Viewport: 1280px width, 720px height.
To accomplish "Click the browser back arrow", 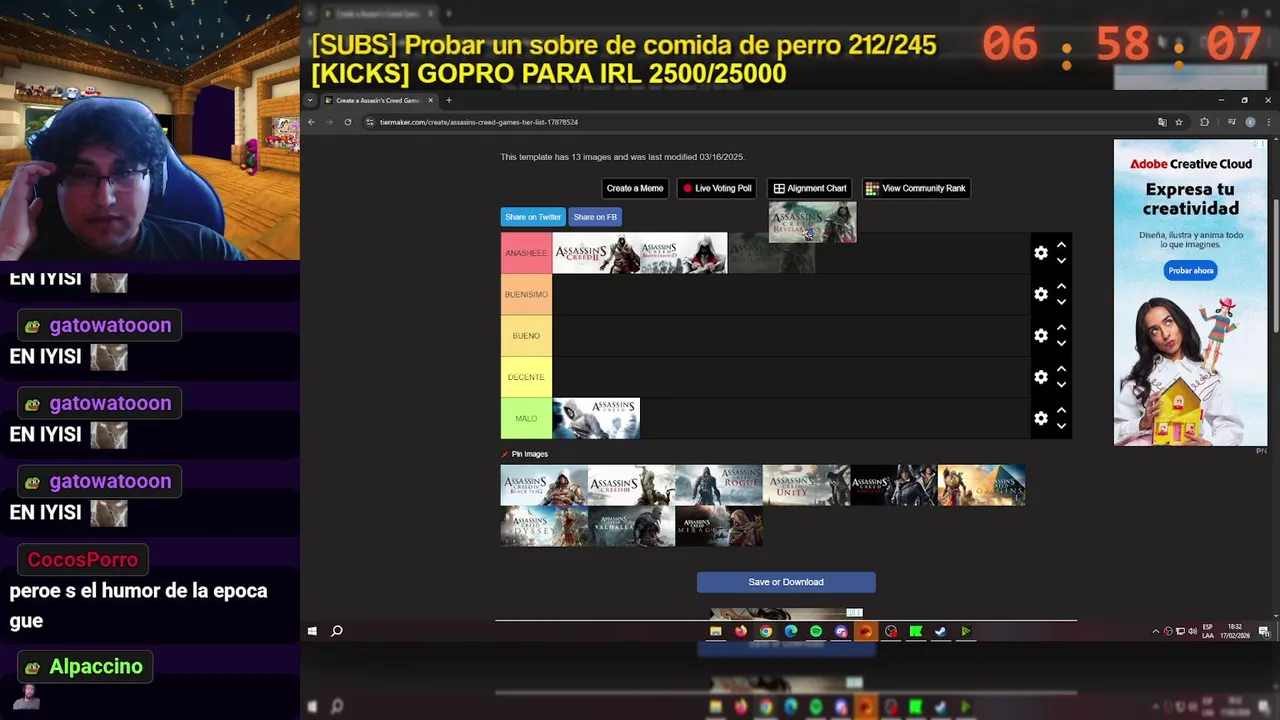I will pyautogui.click(x=311, y=122).
